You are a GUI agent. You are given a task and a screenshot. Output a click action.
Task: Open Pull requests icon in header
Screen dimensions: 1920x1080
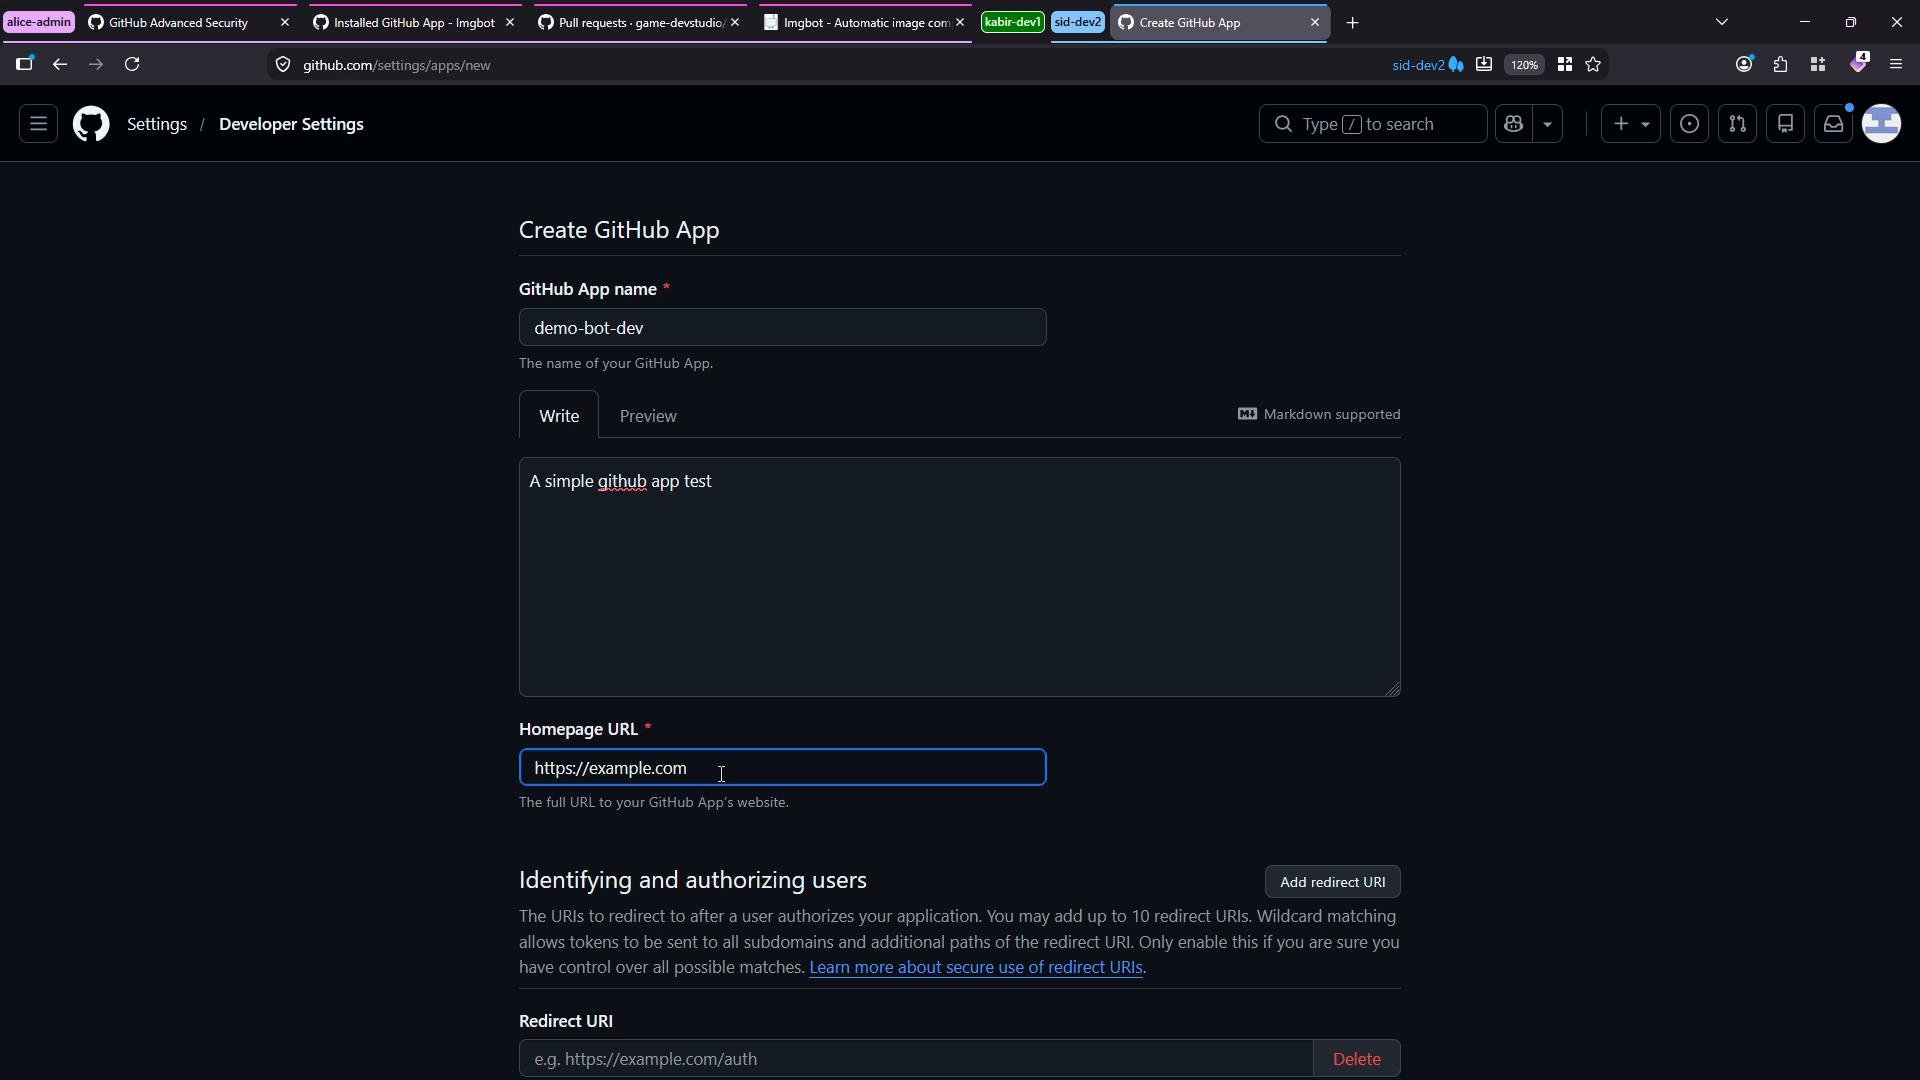click(1738, 124)
